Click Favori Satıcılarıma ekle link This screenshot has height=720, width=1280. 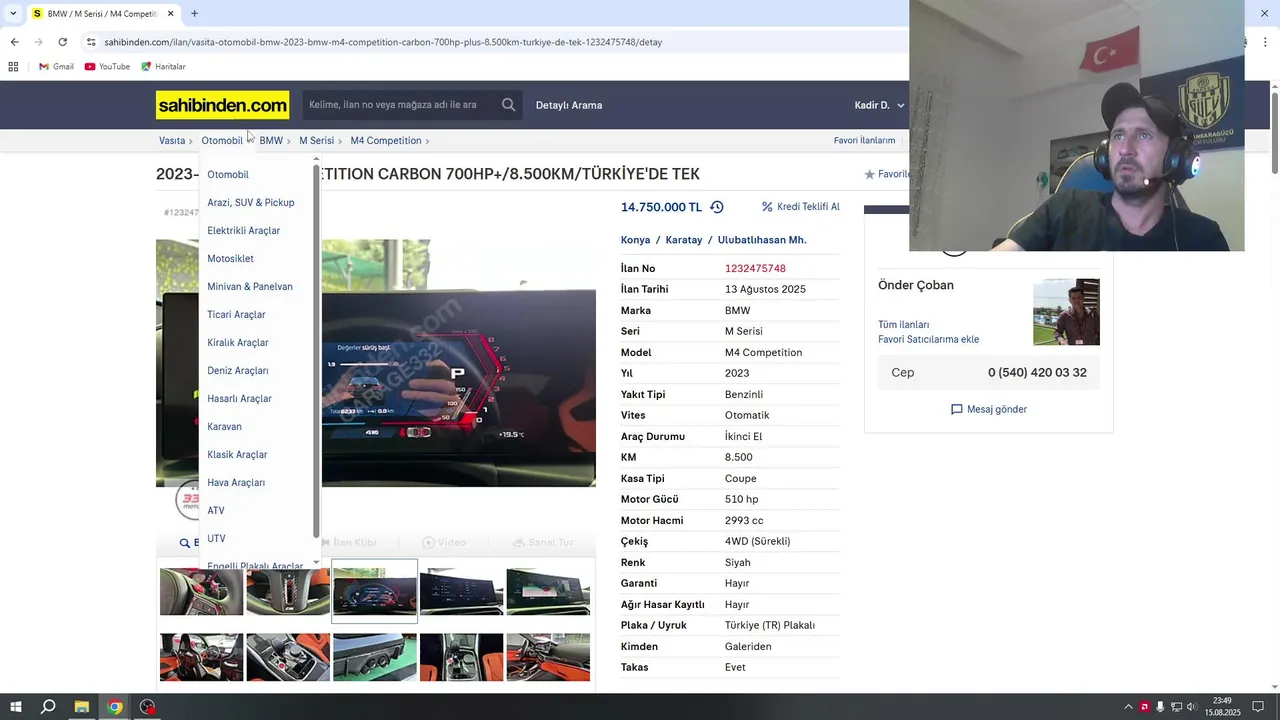pyautogui.click(x=928, y=340)
